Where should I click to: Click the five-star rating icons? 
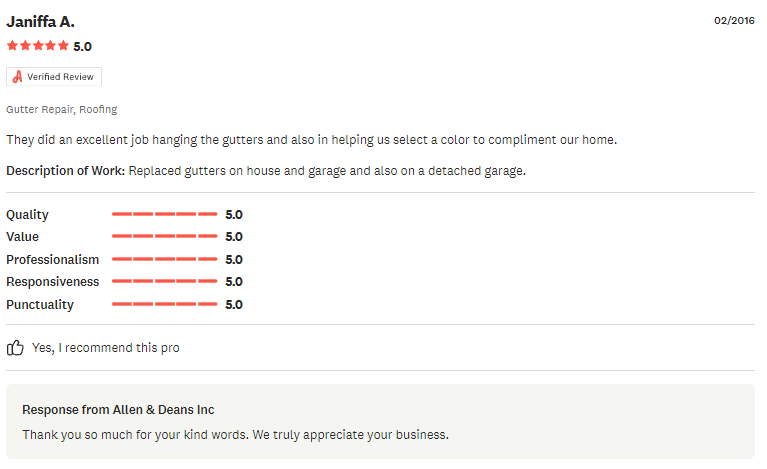click(38, 46)
